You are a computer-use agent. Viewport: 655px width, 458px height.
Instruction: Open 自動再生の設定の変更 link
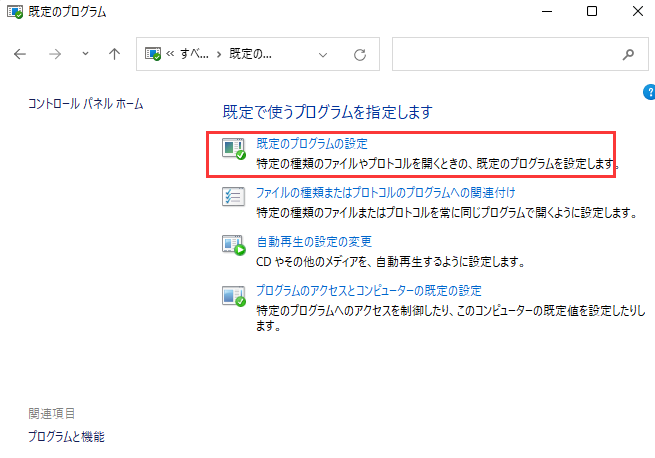(314, 242)
